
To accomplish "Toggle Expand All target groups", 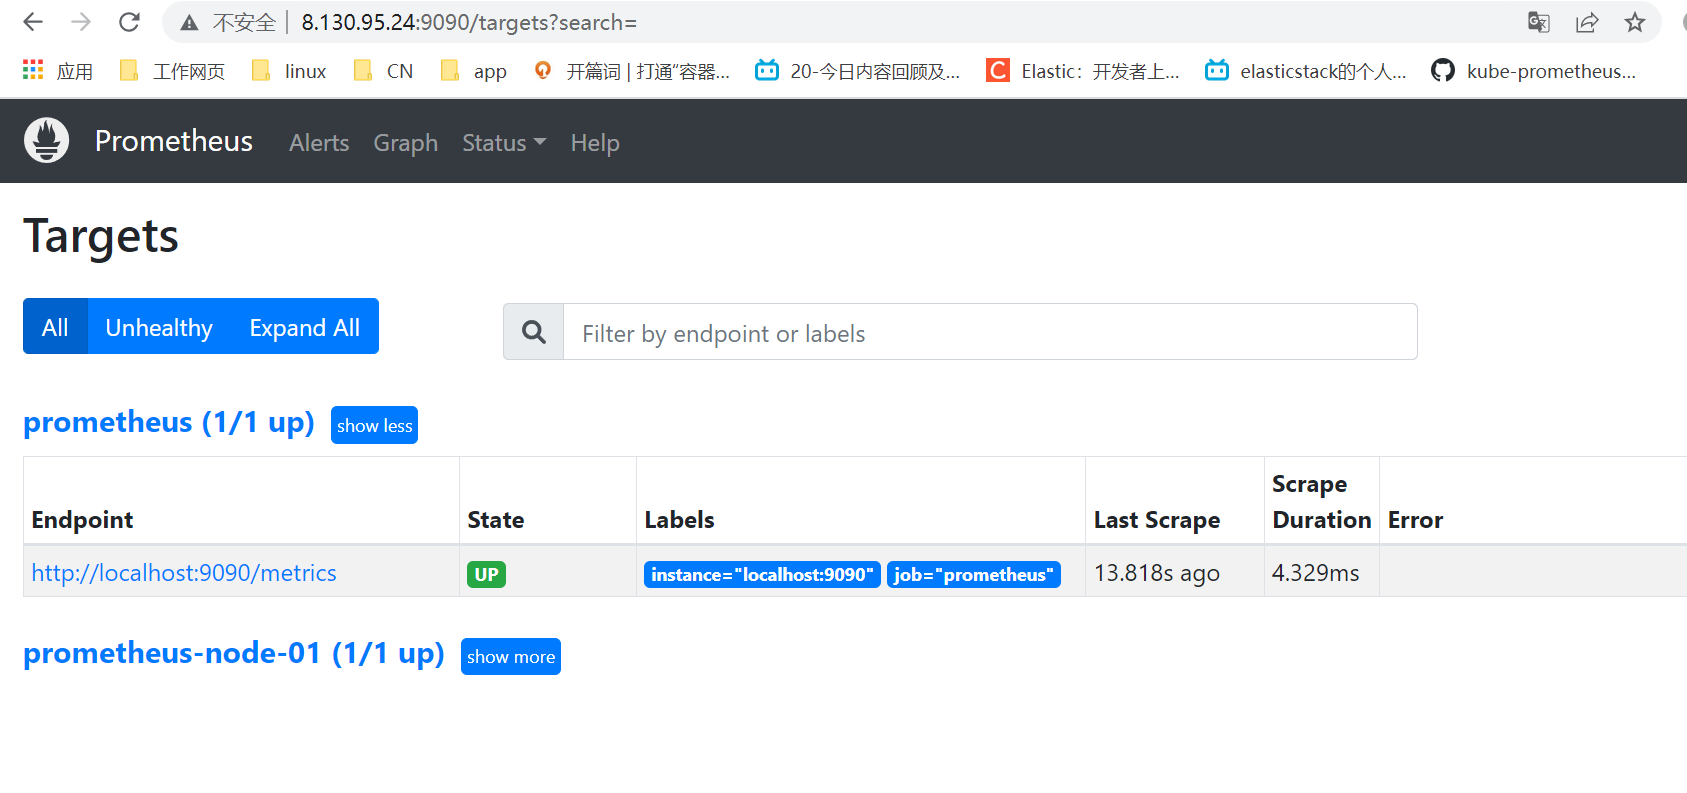I will point(305,327).
